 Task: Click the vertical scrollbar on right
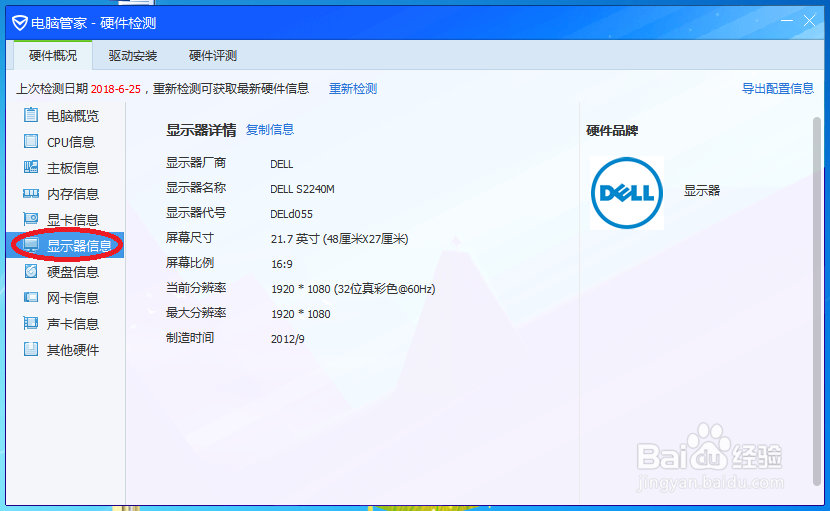(817, 301)
